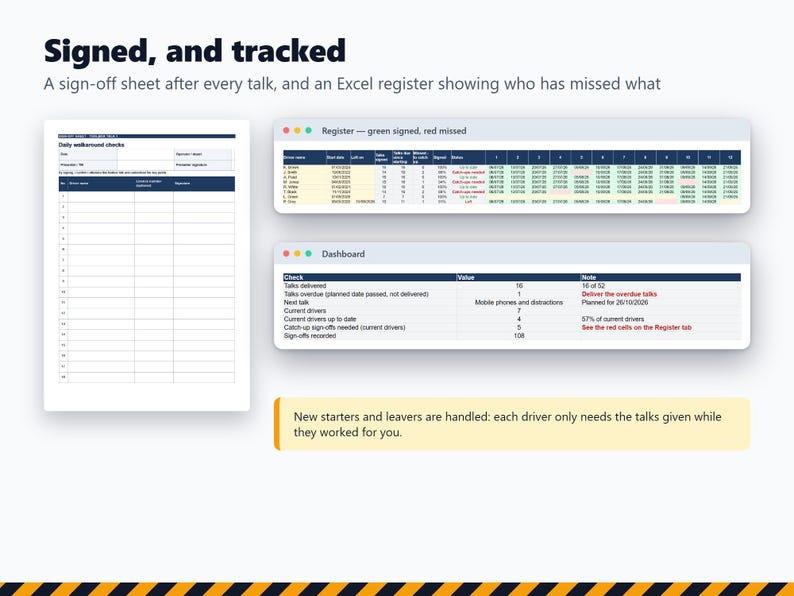Click 'Presenter signature' field on the sign-off sheet
This screenshot has width=794, height=596.
pos(204,165)
